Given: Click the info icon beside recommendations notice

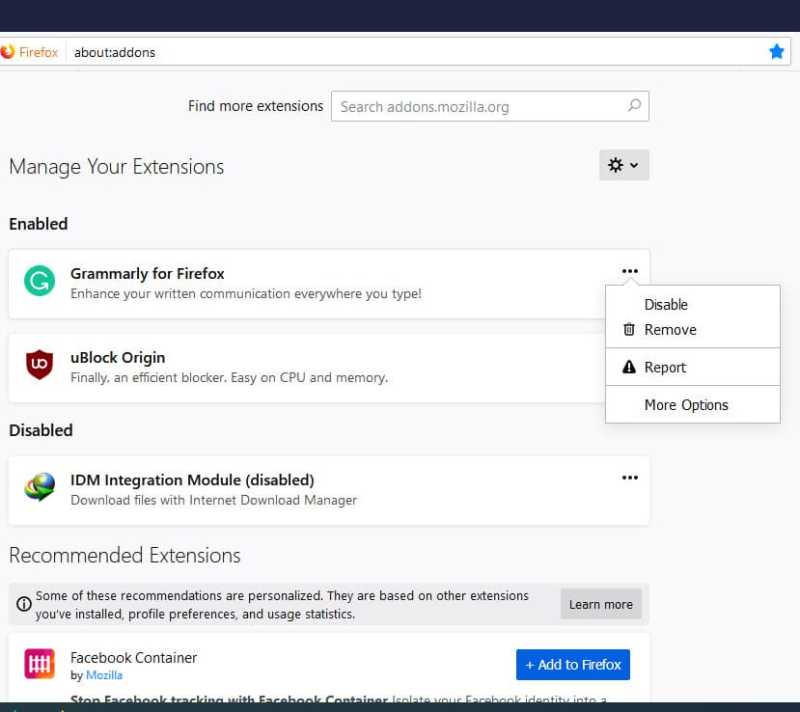Looking at the screenshot, I should (22, 603).
